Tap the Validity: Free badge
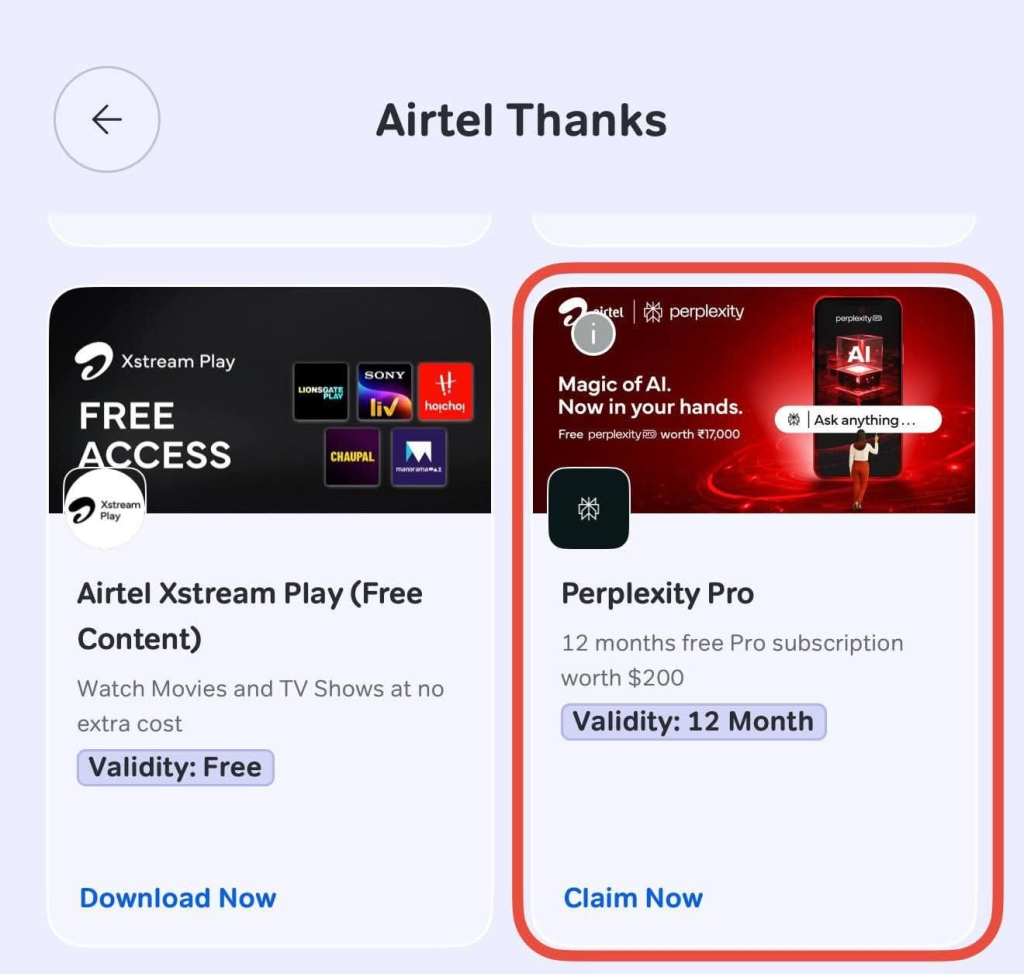 (x=175, y=767)
